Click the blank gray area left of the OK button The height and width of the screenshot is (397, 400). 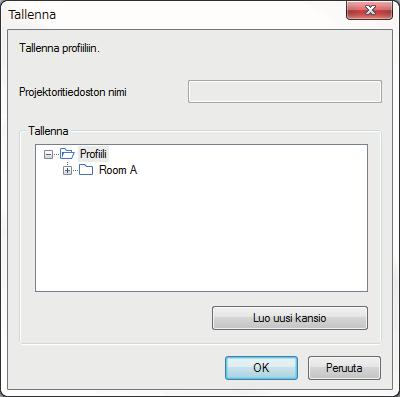(117, 368)
